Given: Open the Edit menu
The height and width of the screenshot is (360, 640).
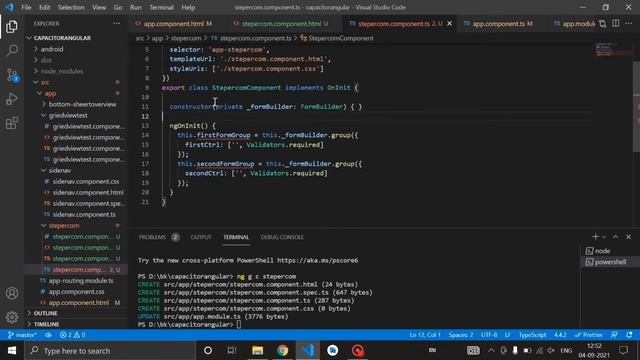Looking at the screenshot, I should coord(44,7).
